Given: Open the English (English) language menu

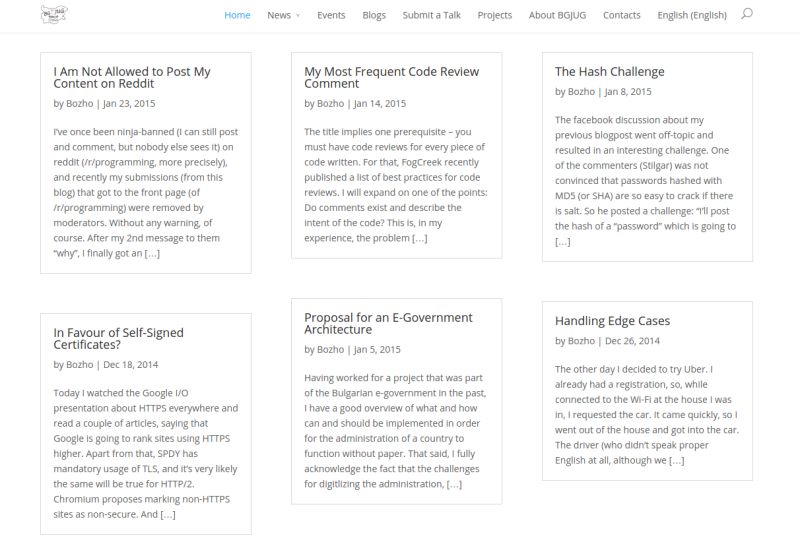Looking at the screenshot, I should click(x=692, y=15).
